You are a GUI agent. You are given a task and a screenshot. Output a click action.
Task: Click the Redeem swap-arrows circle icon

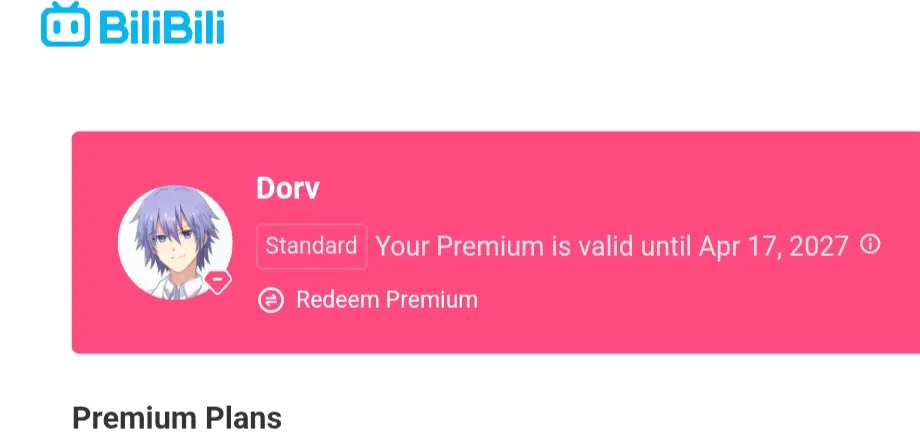271,300
